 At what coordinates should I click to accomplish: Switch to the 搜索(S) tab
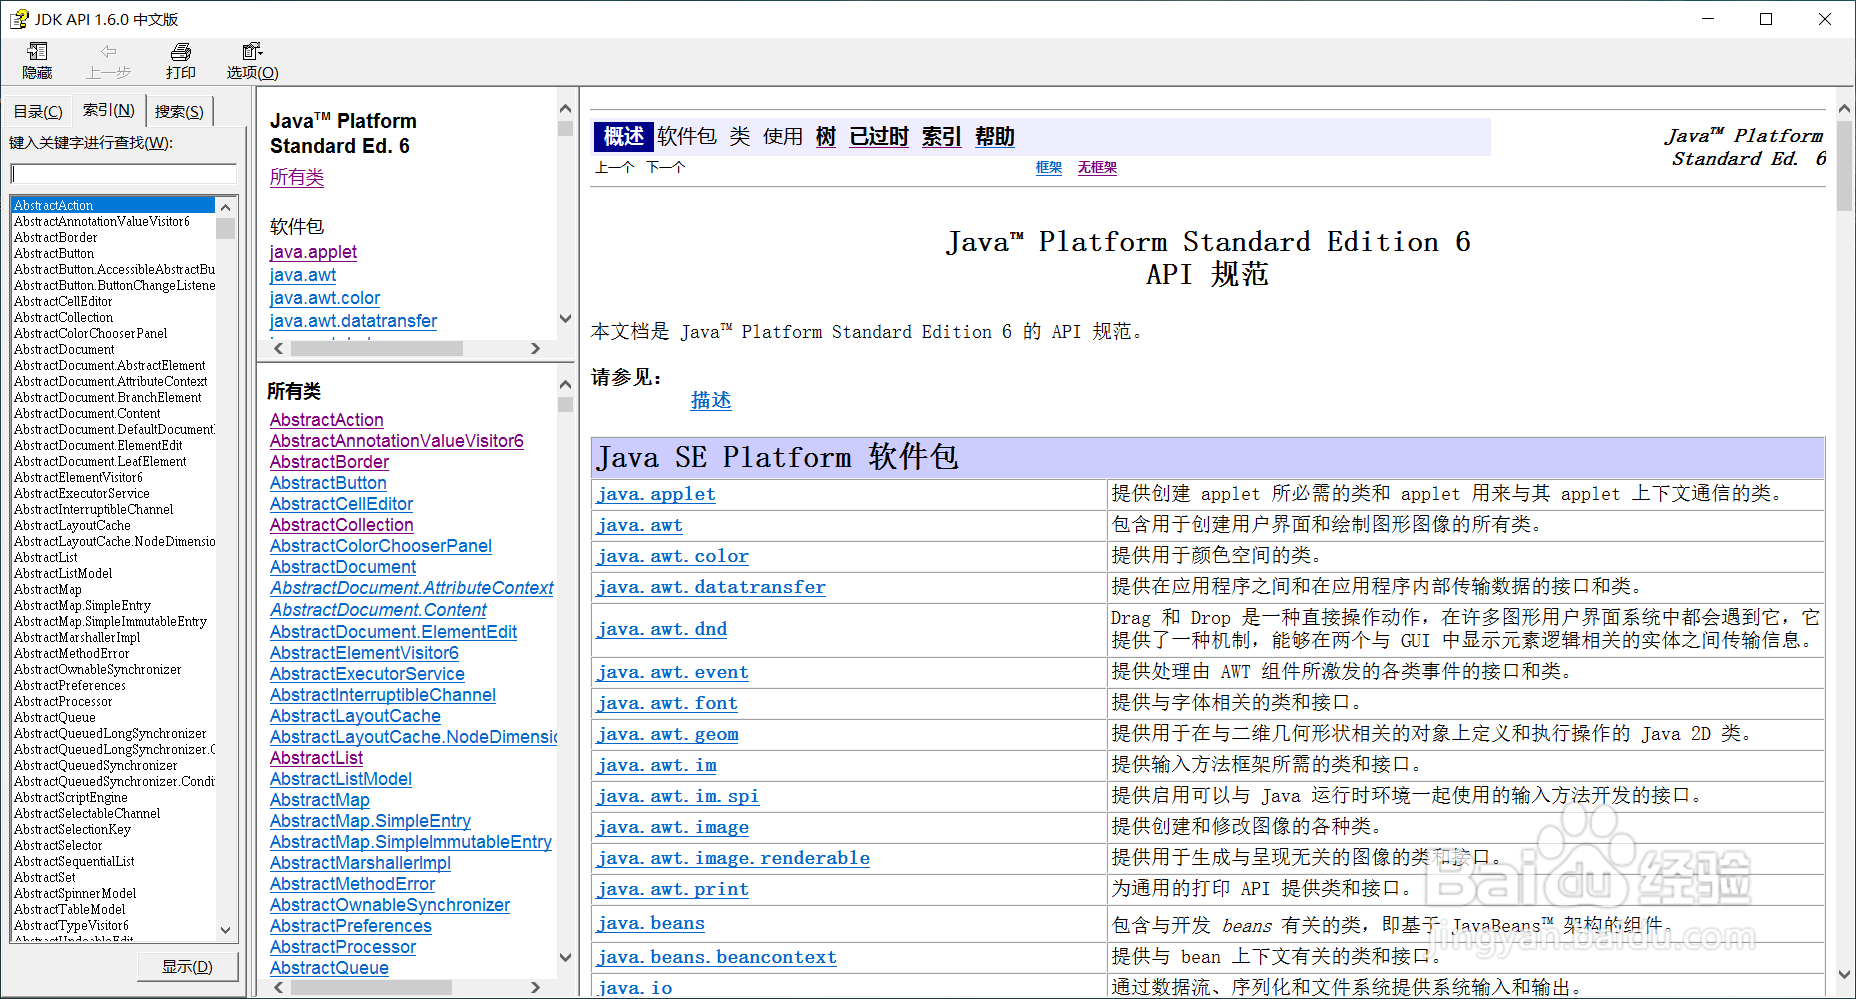(179, 110)
